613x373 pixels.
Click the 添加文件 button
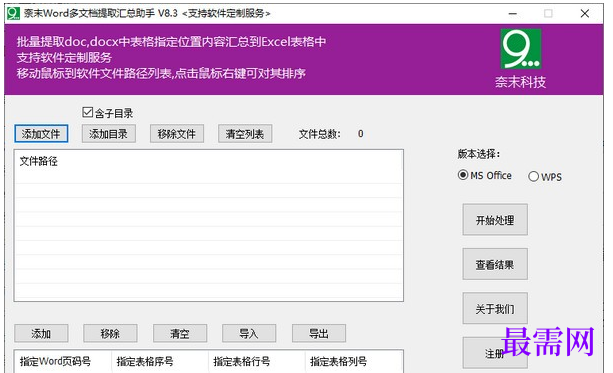click(x=41, y=134)
